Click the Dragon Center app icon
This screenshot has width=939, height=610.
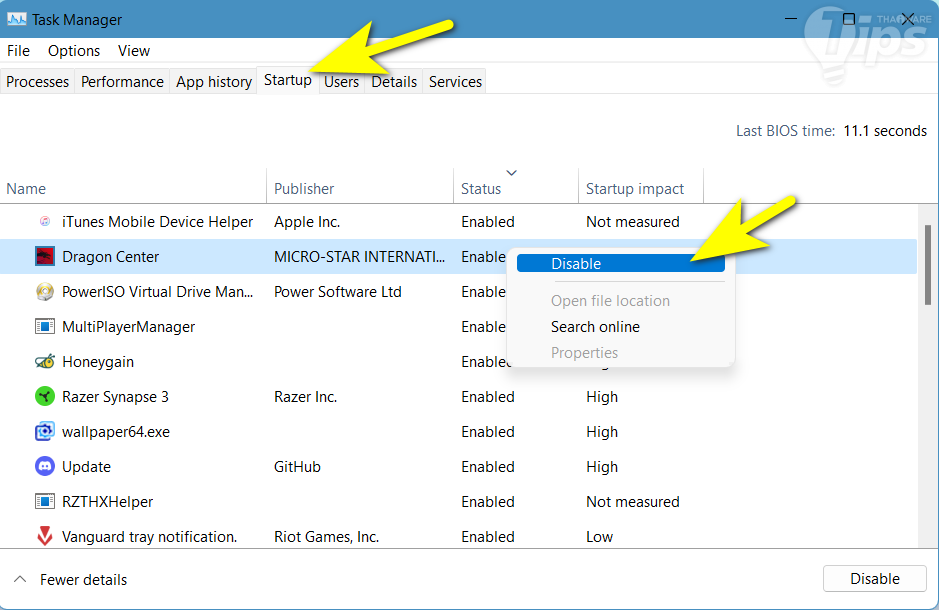(44, 257)
